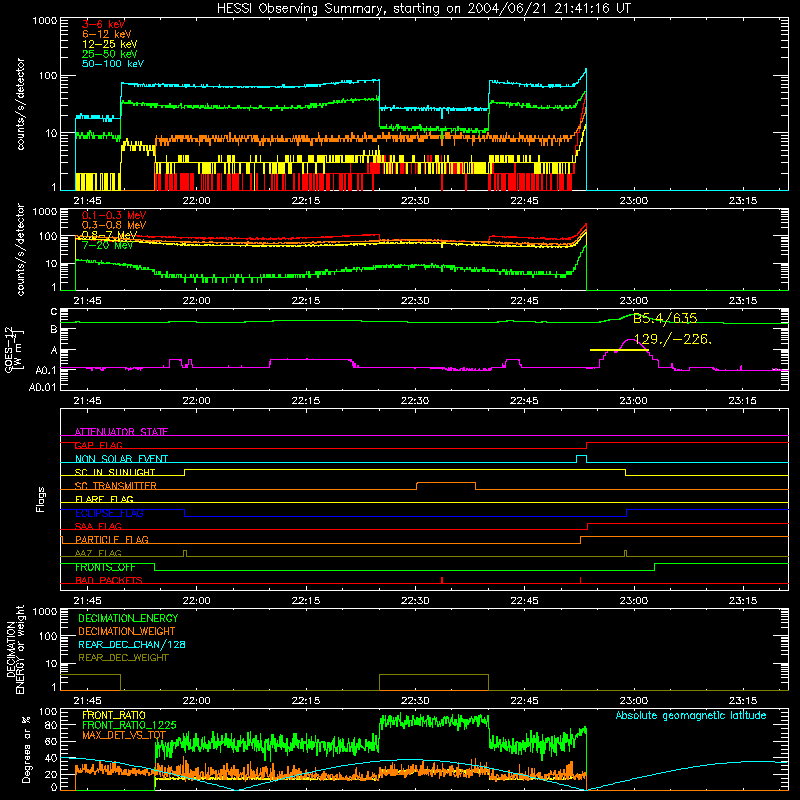The width and height of the screenshot is (800, 800).
Task: Click the green 7-20 MeV legend label
Action: (107, 245)
